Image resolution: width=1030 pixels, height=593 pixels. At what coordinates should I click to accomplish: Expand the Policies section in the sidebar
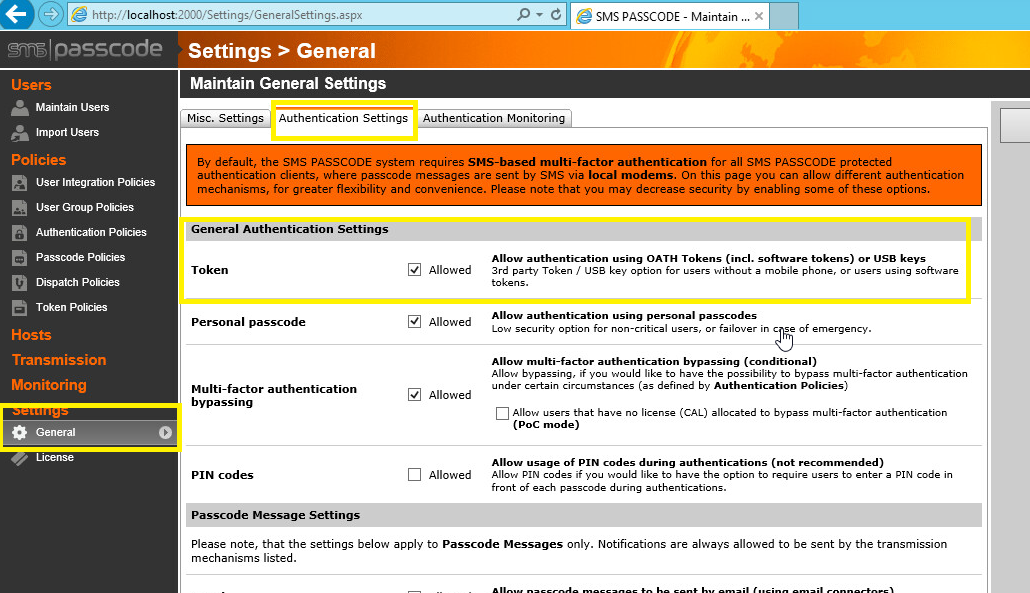(39, 160)
